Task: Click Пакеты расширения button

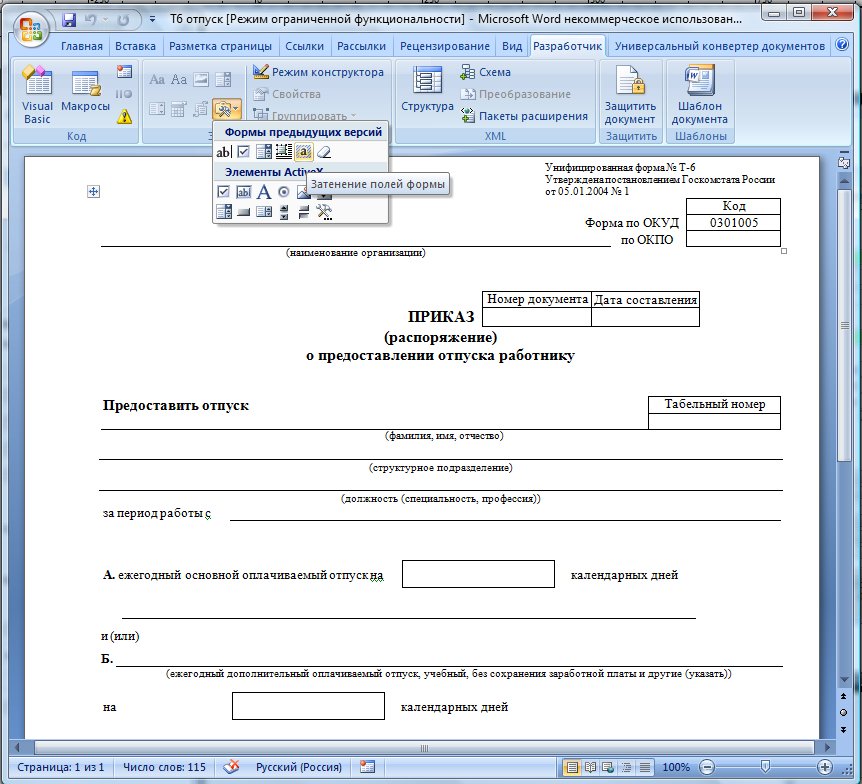Action: point(524,116)
